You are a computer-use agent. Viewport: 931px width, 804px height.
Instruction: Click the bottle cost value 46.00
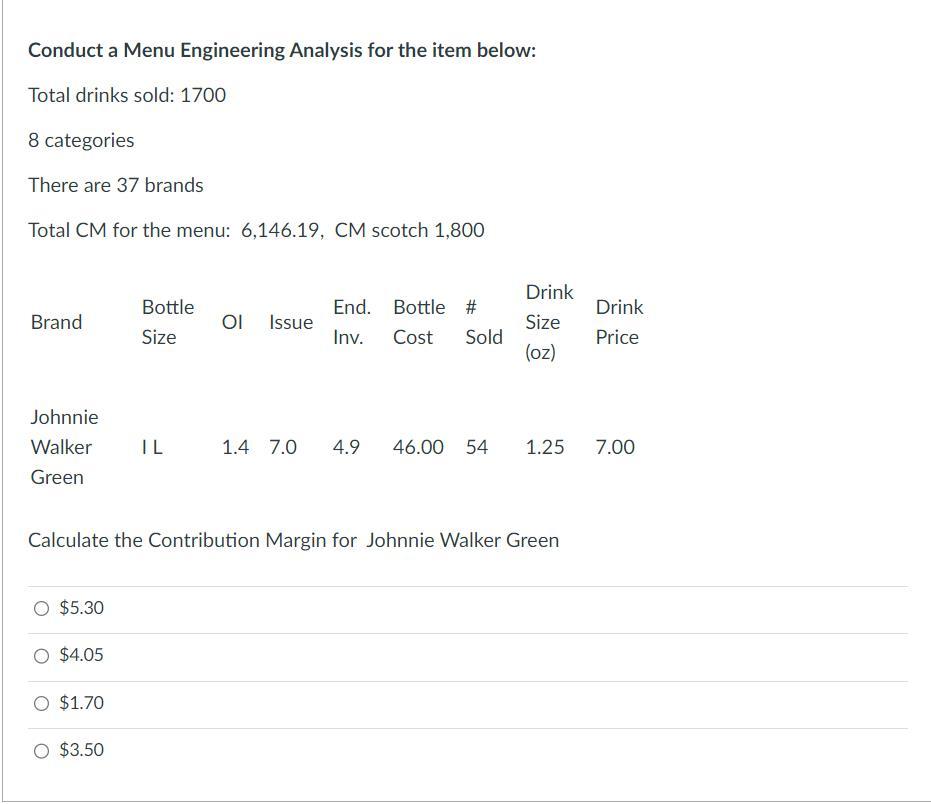[417, 447]
